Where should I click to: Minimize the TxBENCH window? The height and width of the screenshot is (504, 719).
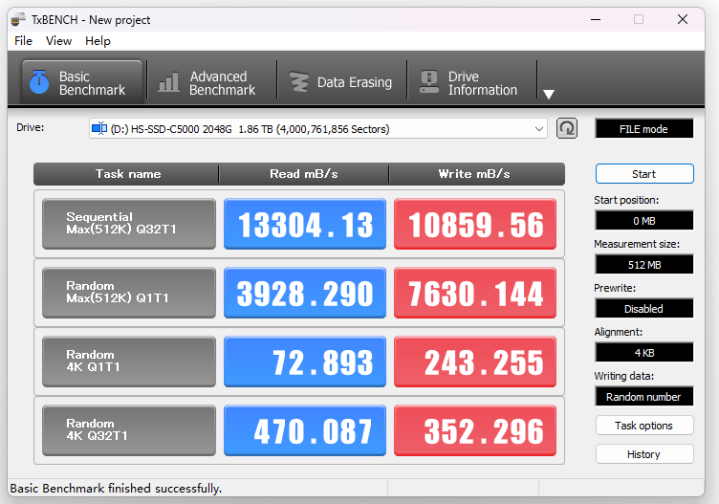point(596,19)
